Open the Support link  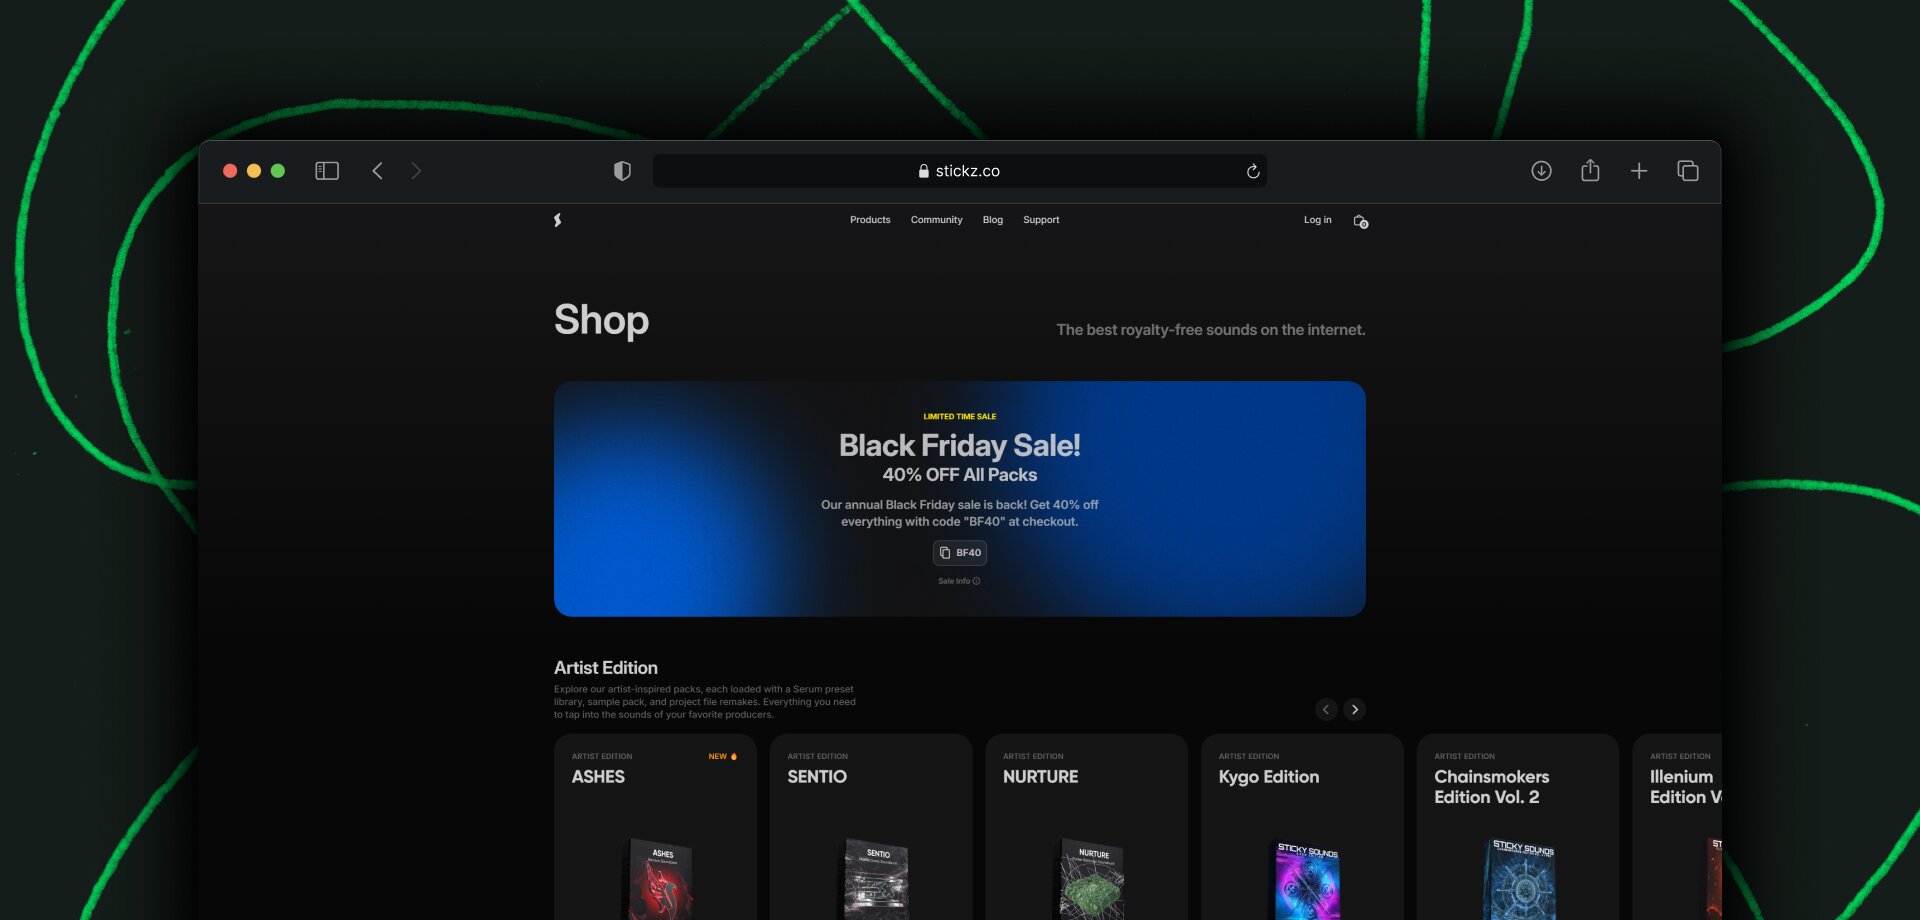coord(1041,220)
